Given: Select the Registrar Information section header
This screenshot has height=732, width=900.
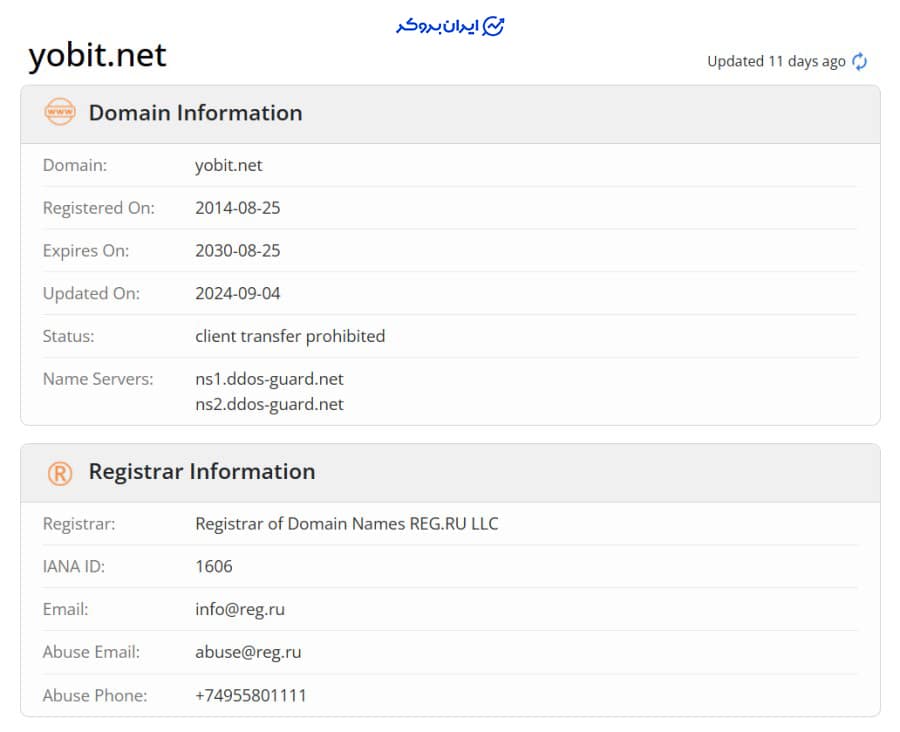Looking at the screenshot, I should coord(201,472).
